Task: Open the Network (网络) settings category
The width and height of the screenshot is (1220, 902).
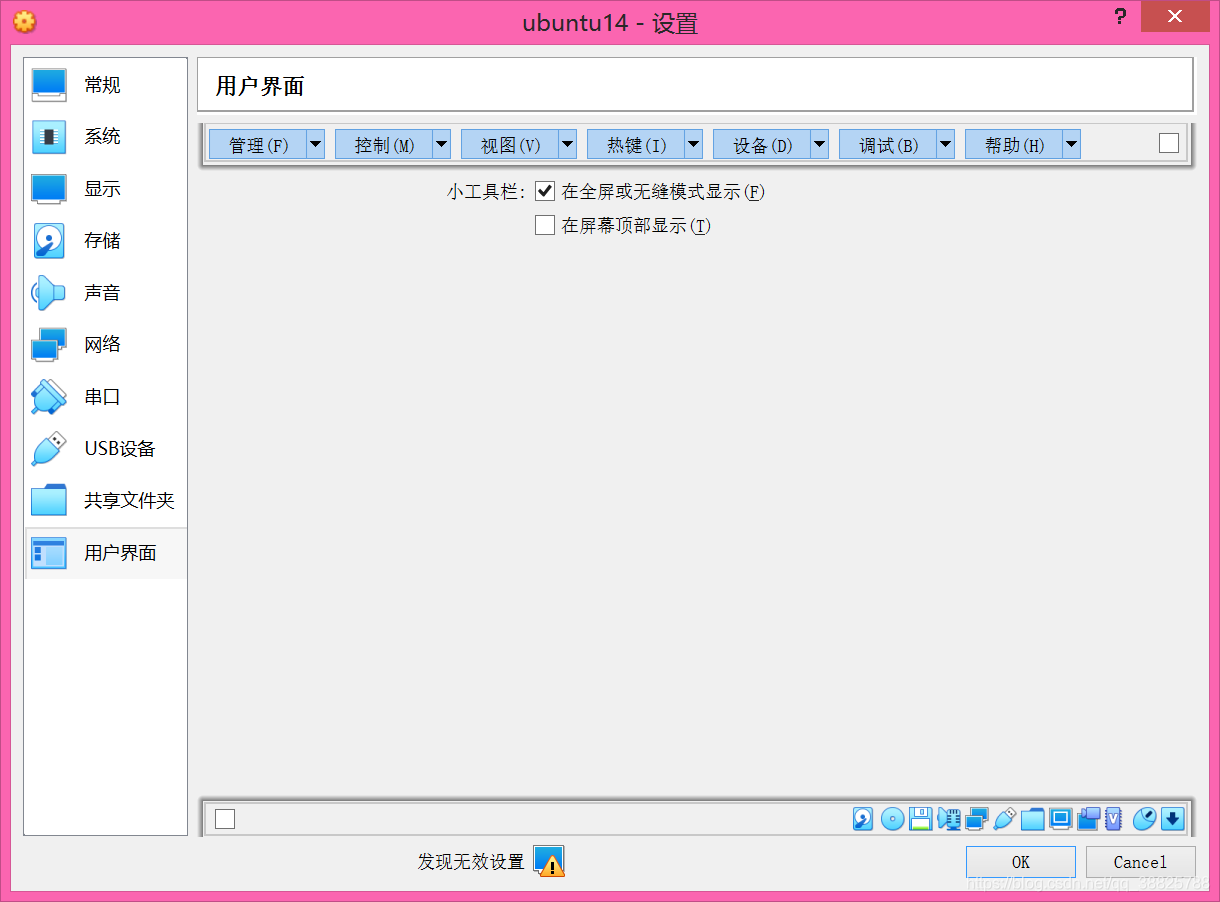Action: pos(105,345)
